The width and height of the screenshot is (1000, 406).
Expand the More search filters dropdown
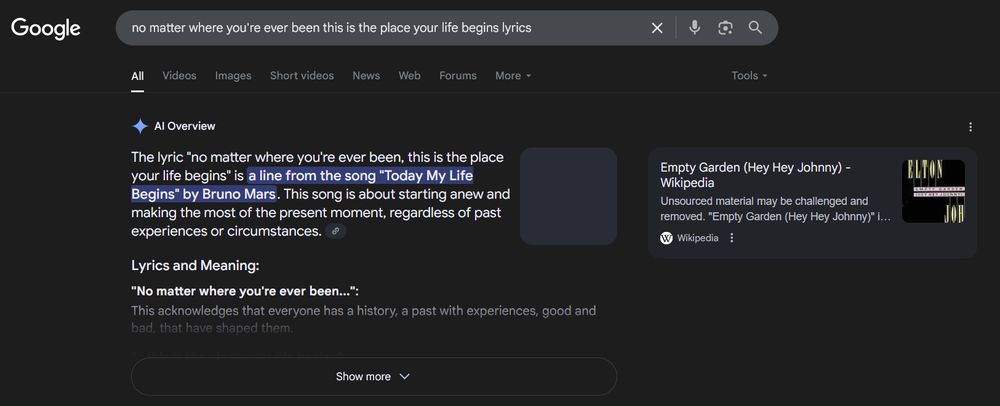tap(513, 75)
